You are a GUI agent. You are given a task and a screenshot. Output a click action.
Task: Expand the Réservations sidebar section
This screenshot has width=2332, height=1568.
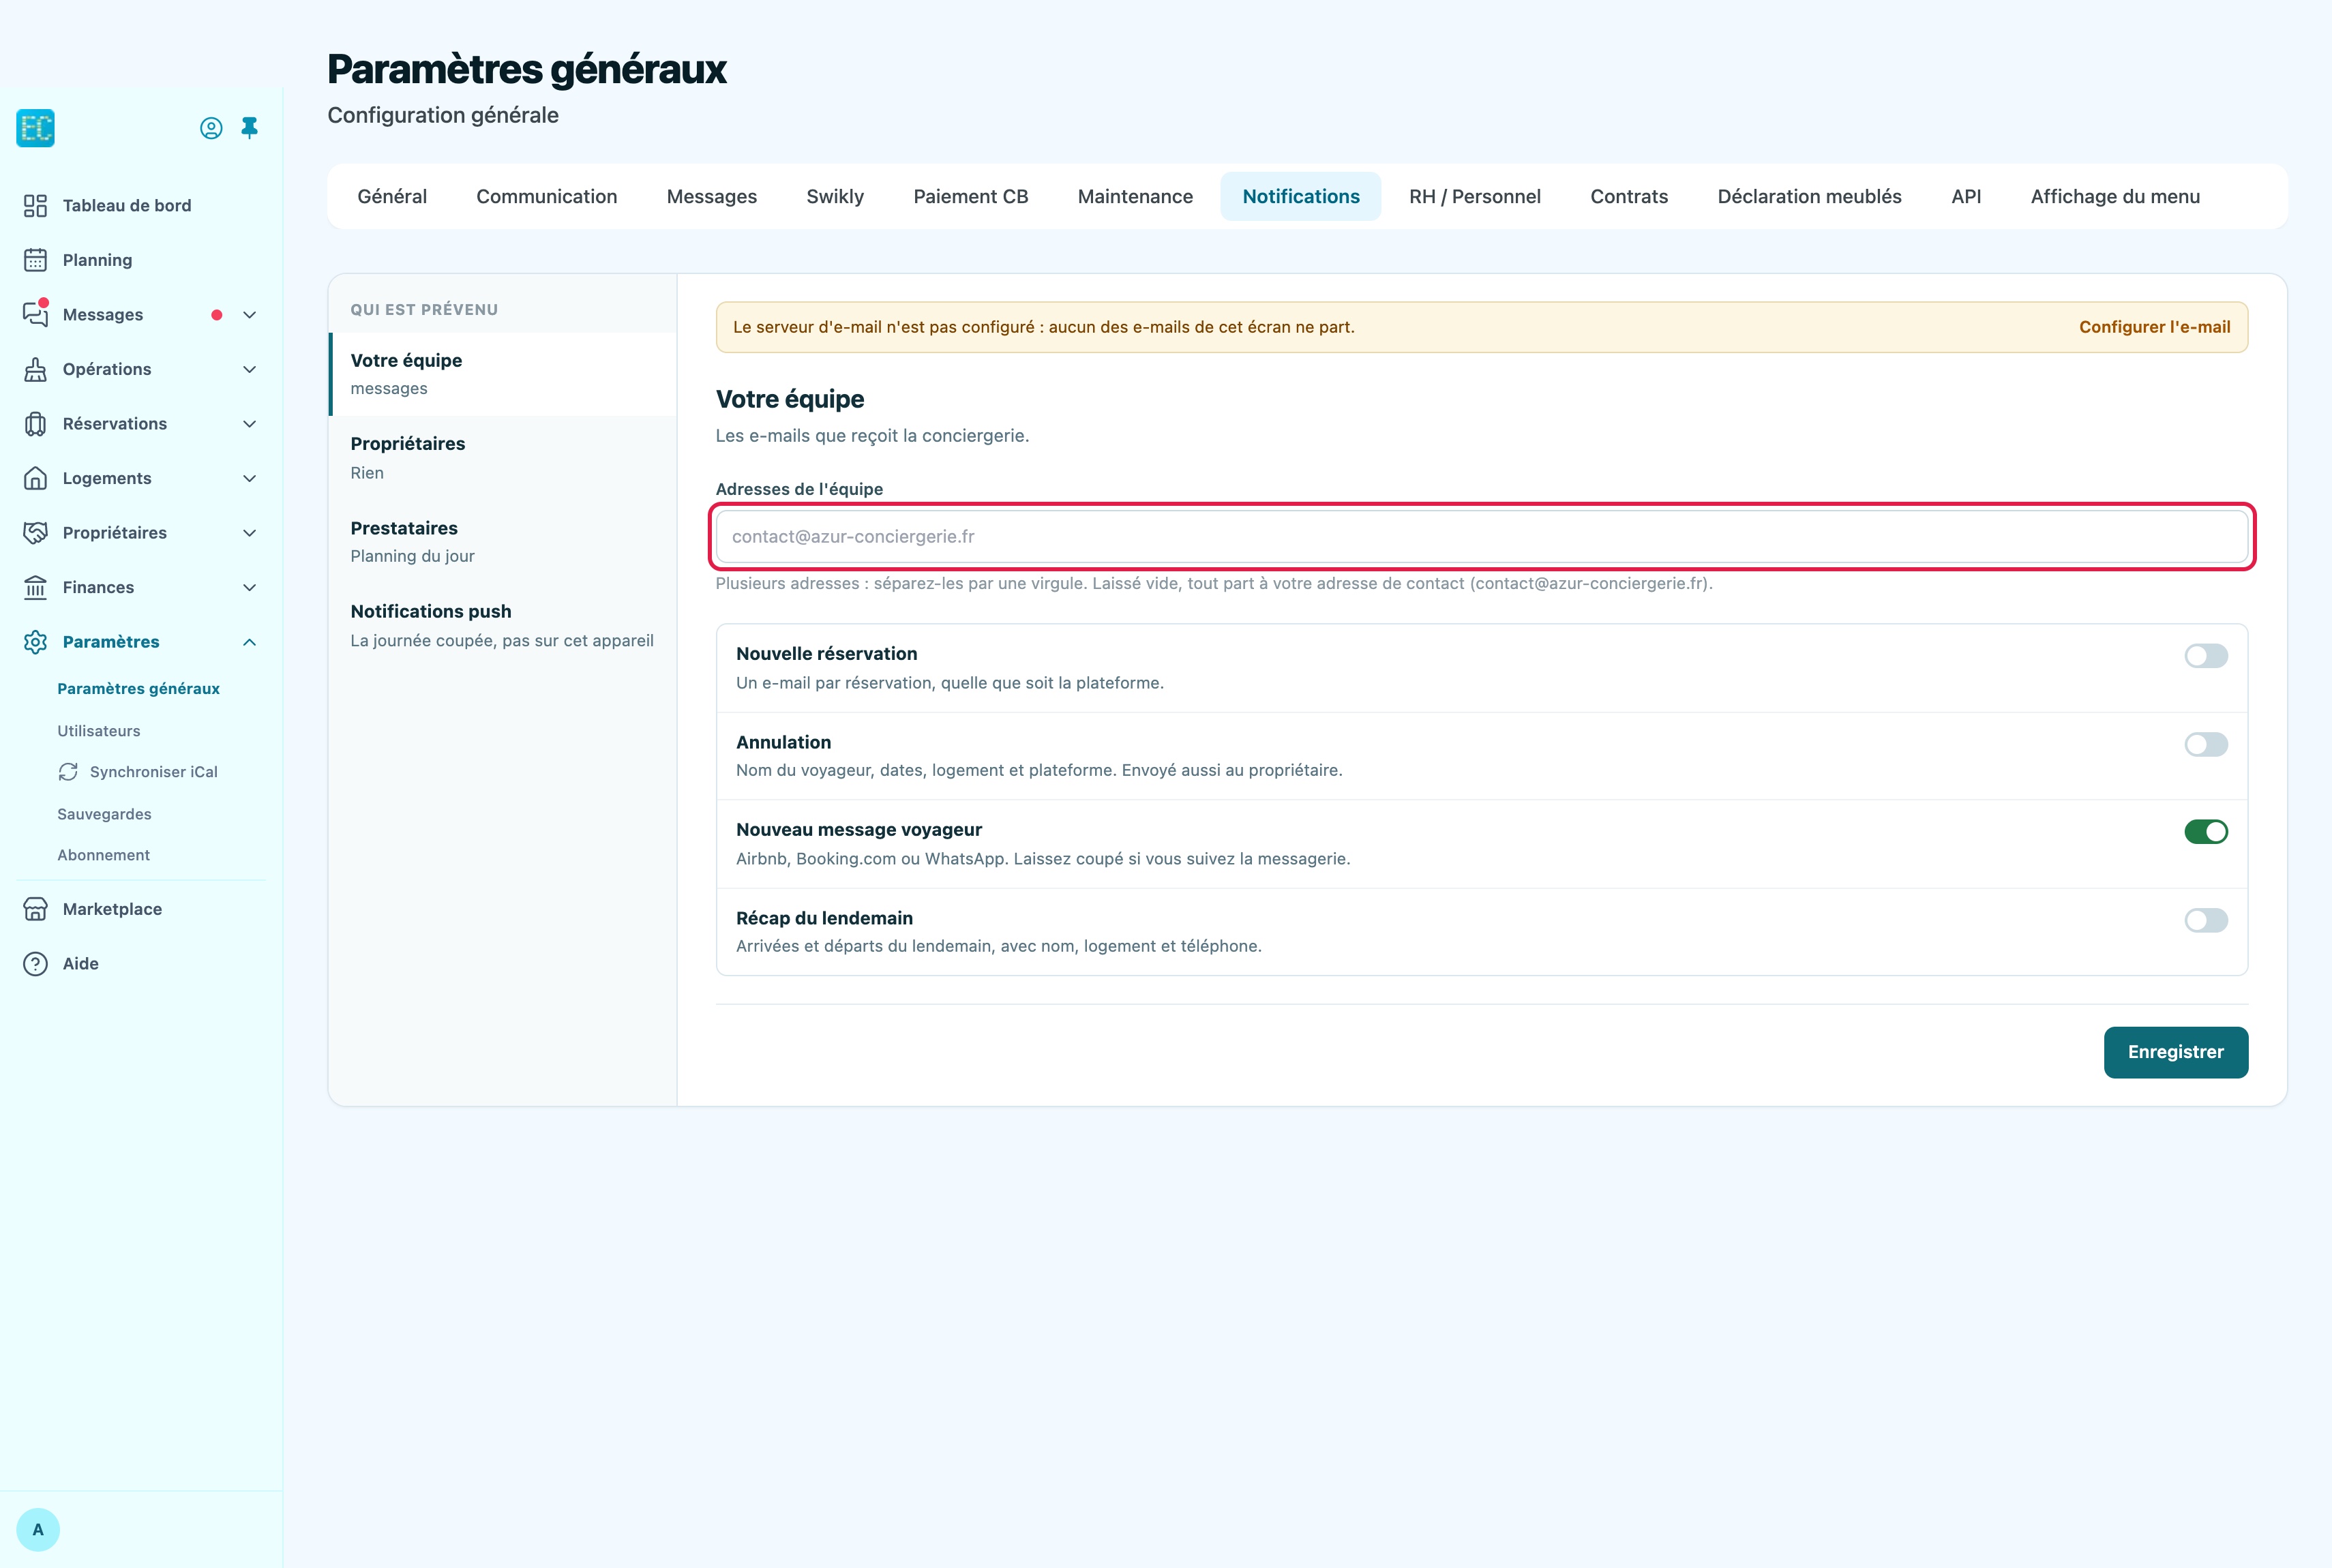pyautogui.click(x=250, y=424)
